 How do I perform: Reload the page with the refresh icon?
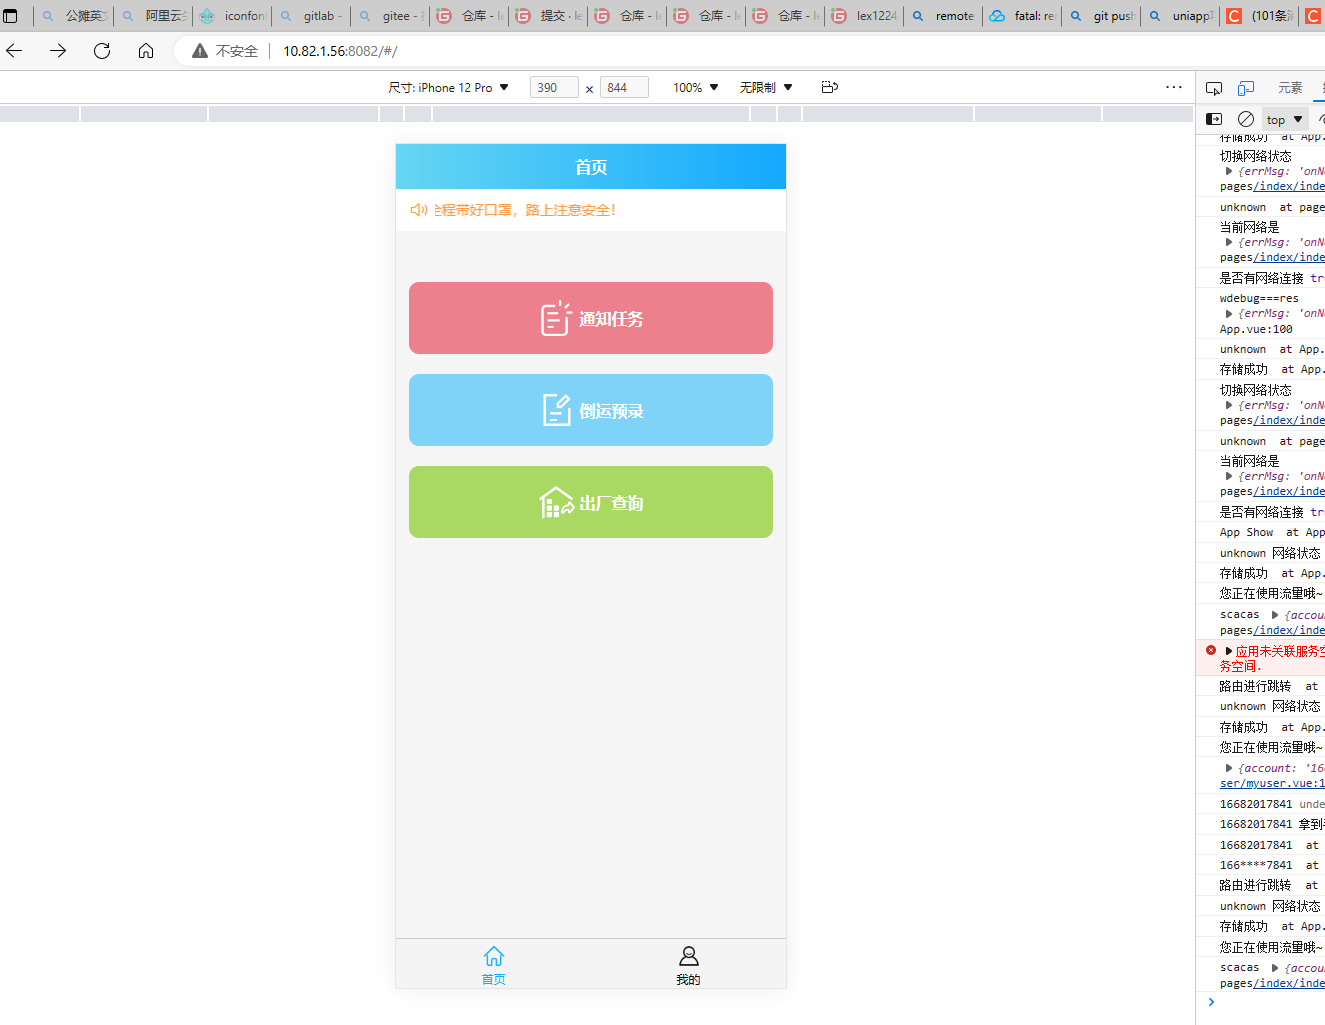point(102,51)
